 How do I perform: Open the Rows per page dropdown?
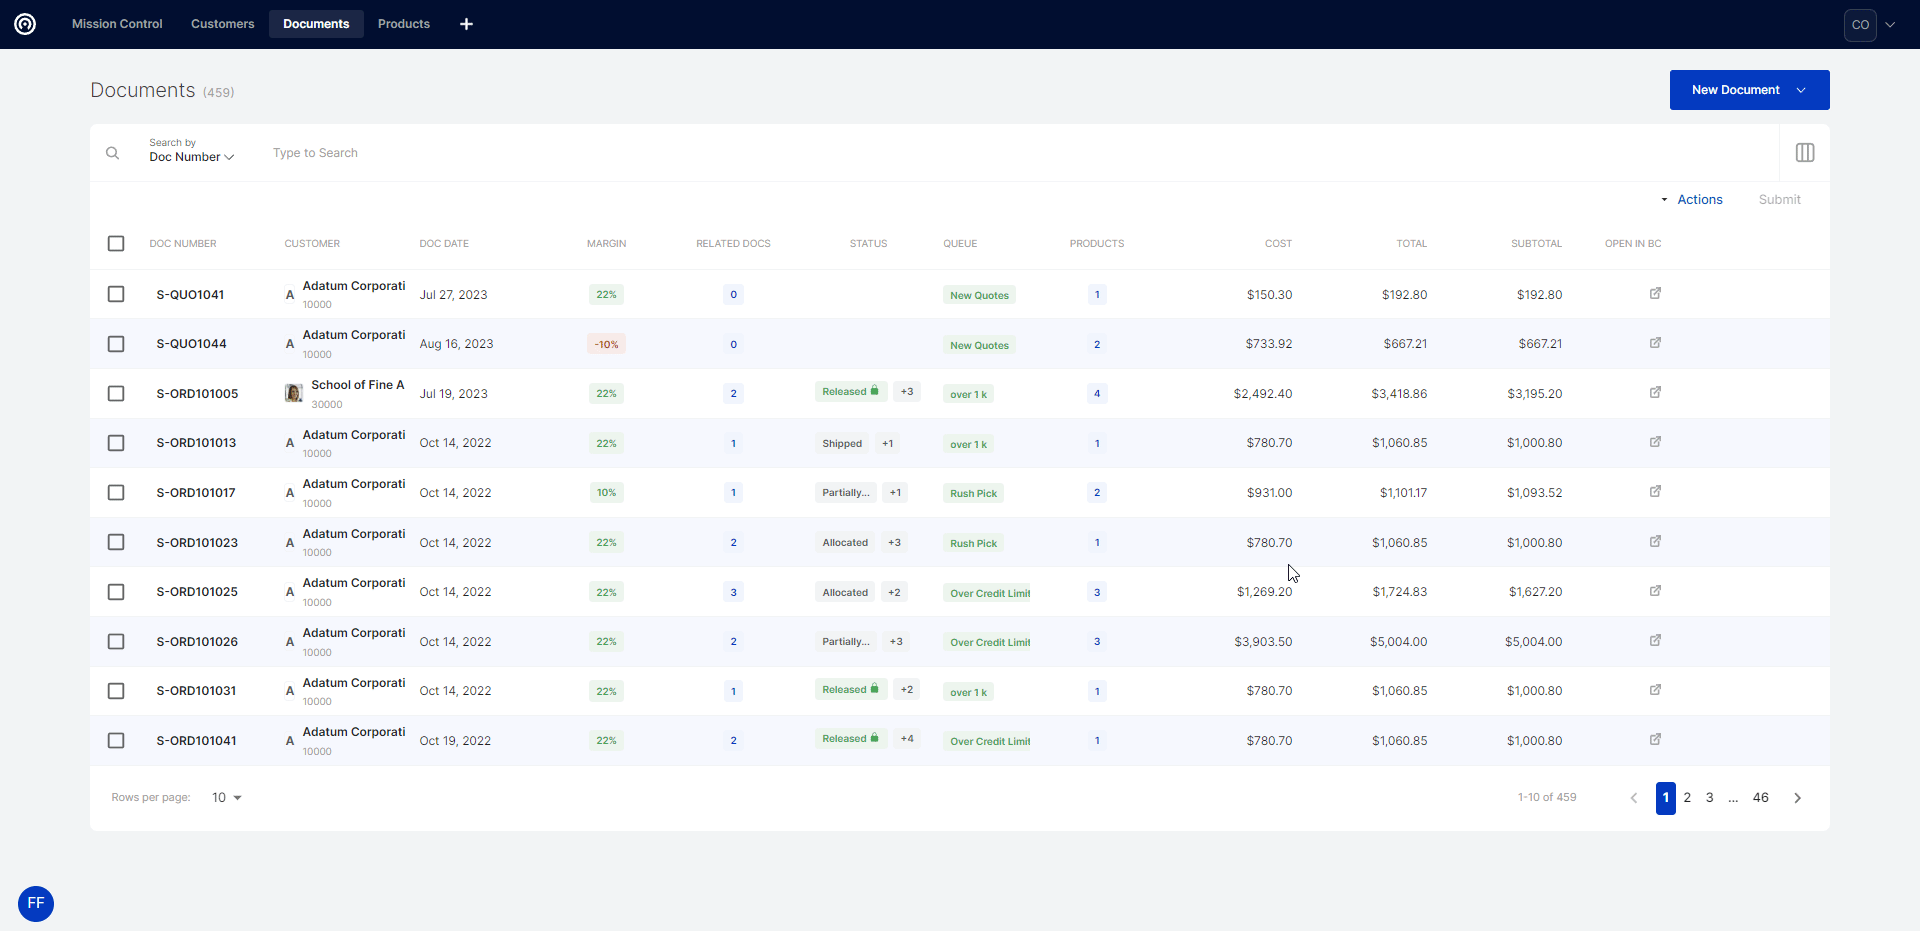click(227, 798)
